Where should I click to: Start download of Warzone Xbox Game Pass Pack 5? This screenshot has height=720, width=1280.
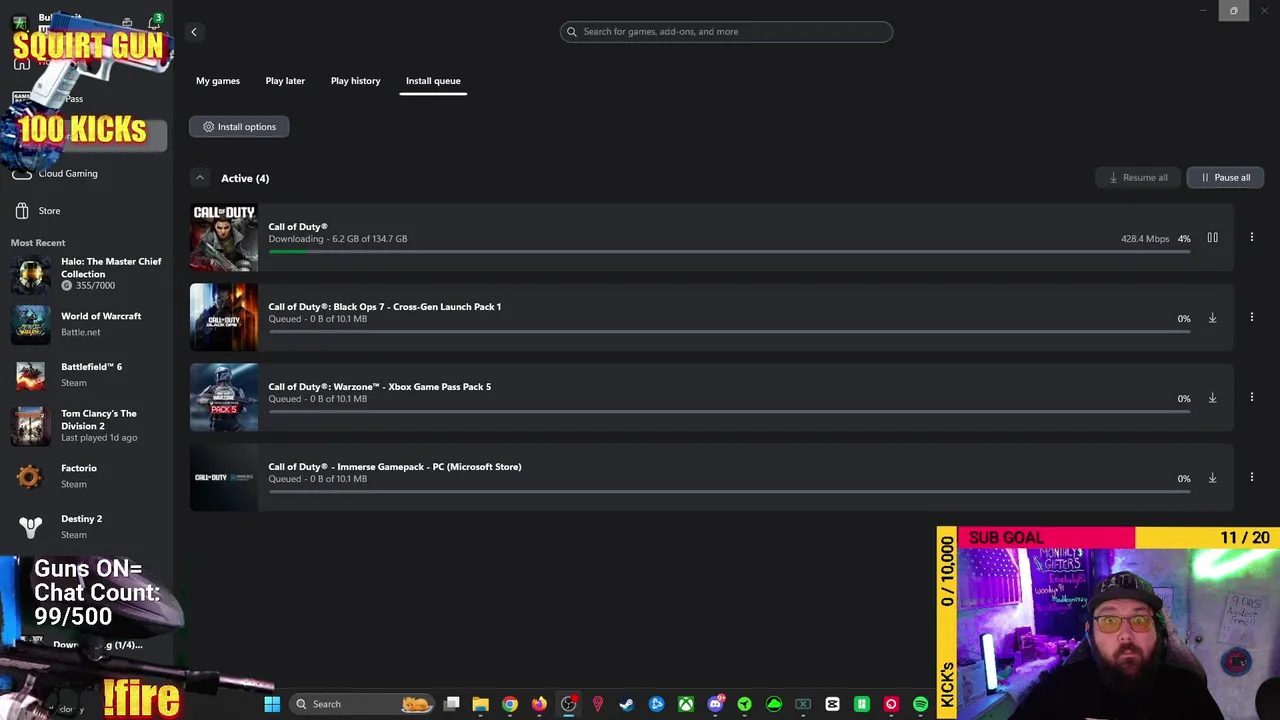click(x=1212, y=397)
